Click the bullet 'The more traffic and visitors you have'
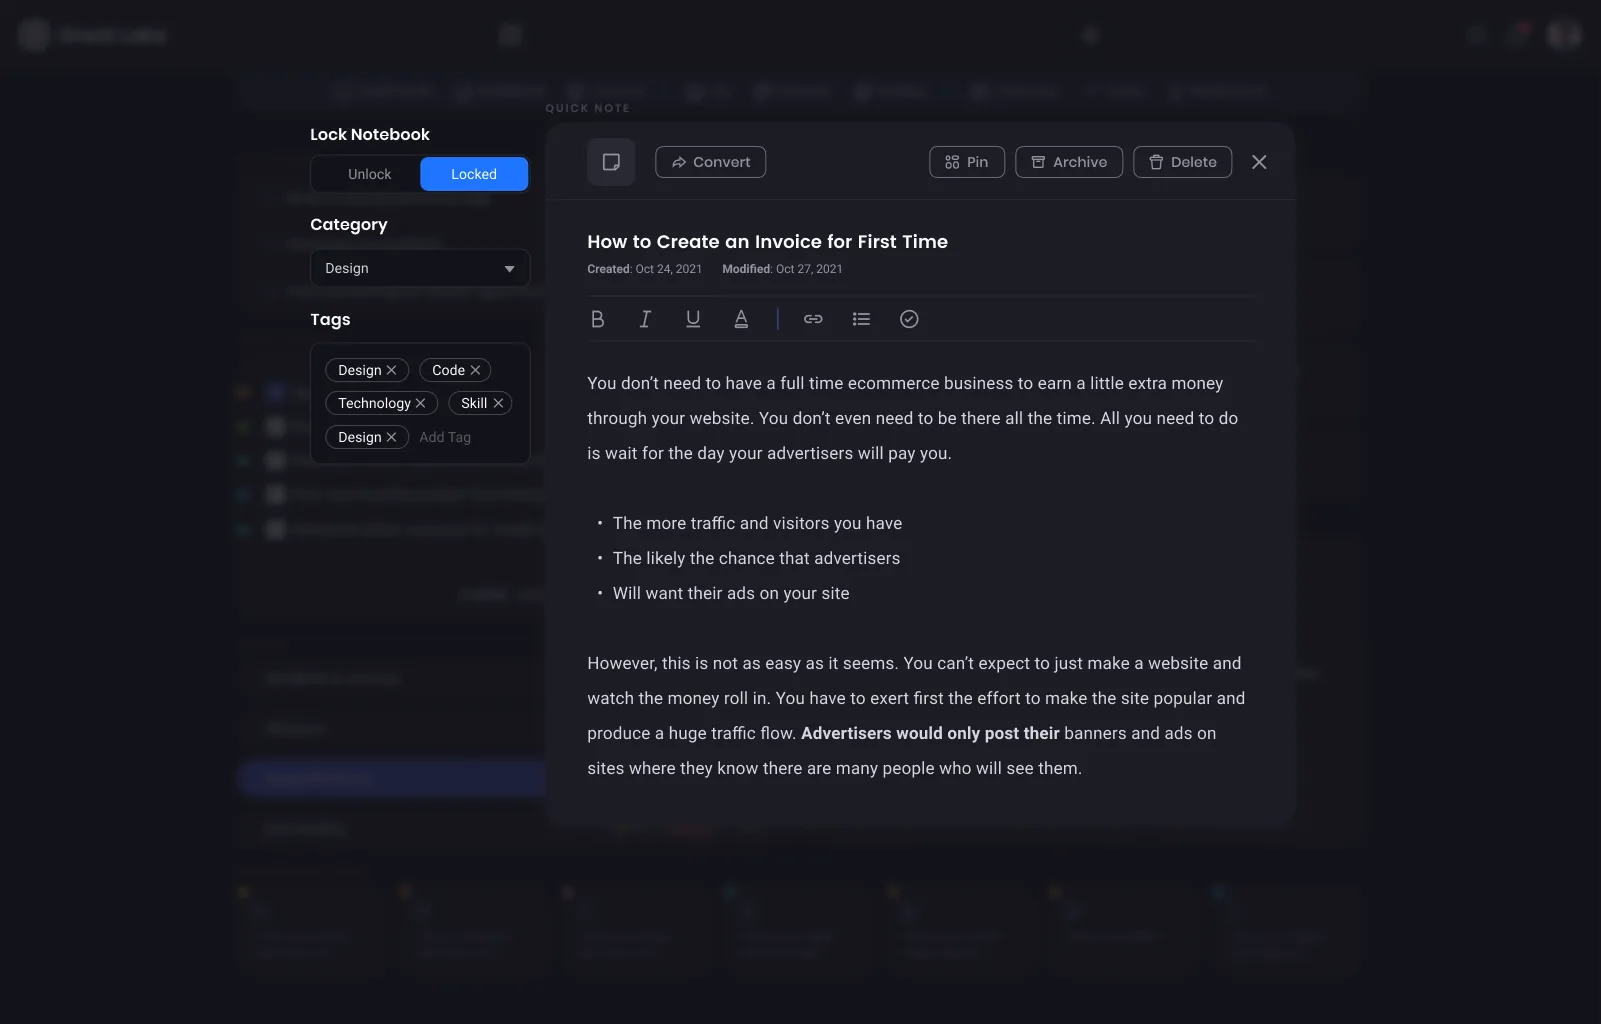 (757, 523)
